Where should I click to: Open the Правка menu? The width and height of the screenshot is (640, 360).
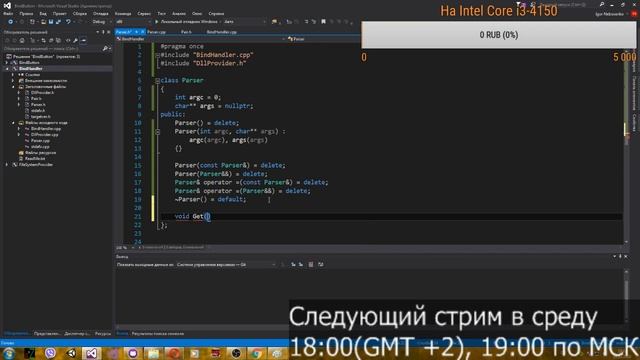[x=26, y=13]
